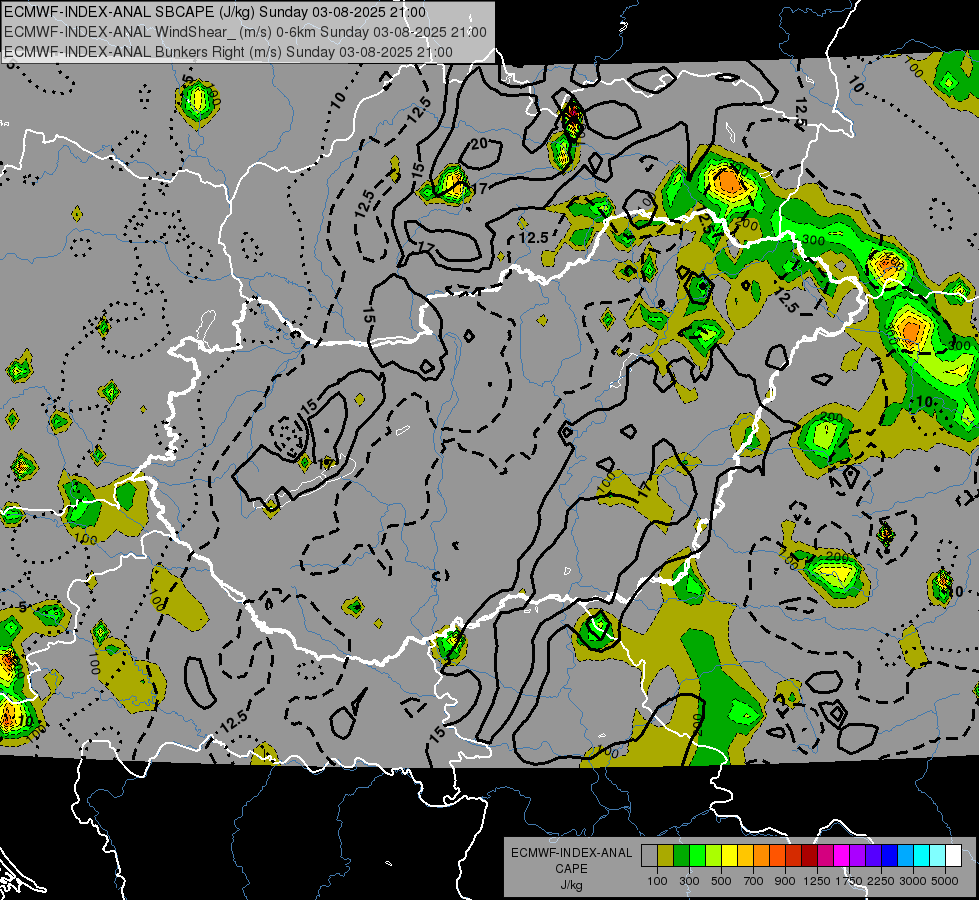Image resolution: width=979 pixels, height=900 pixels.
Task: Click the J/kg unit label in legend
Action: [571, 885]
